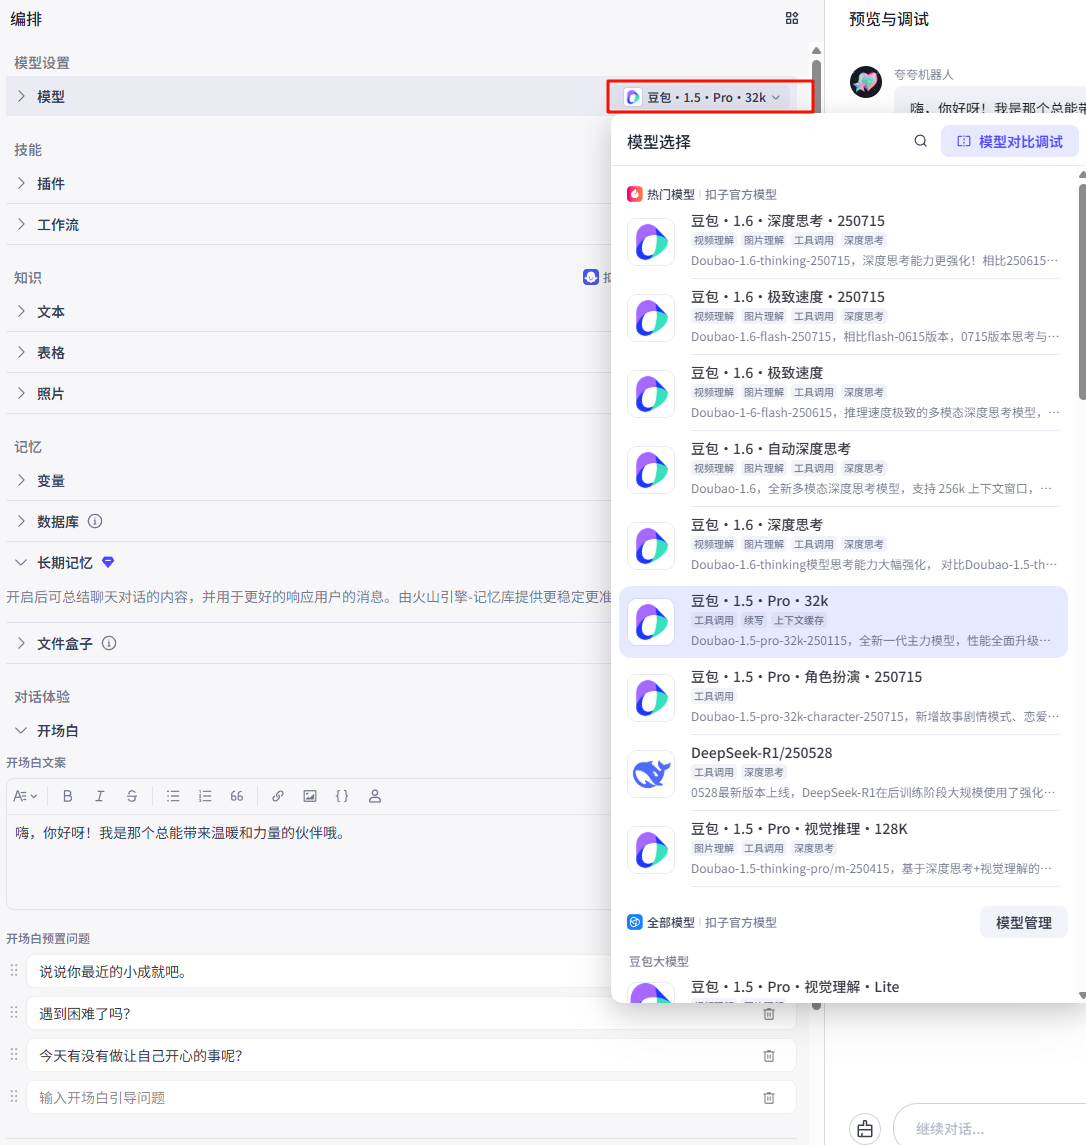Insert a numbered list

[204, 796]
